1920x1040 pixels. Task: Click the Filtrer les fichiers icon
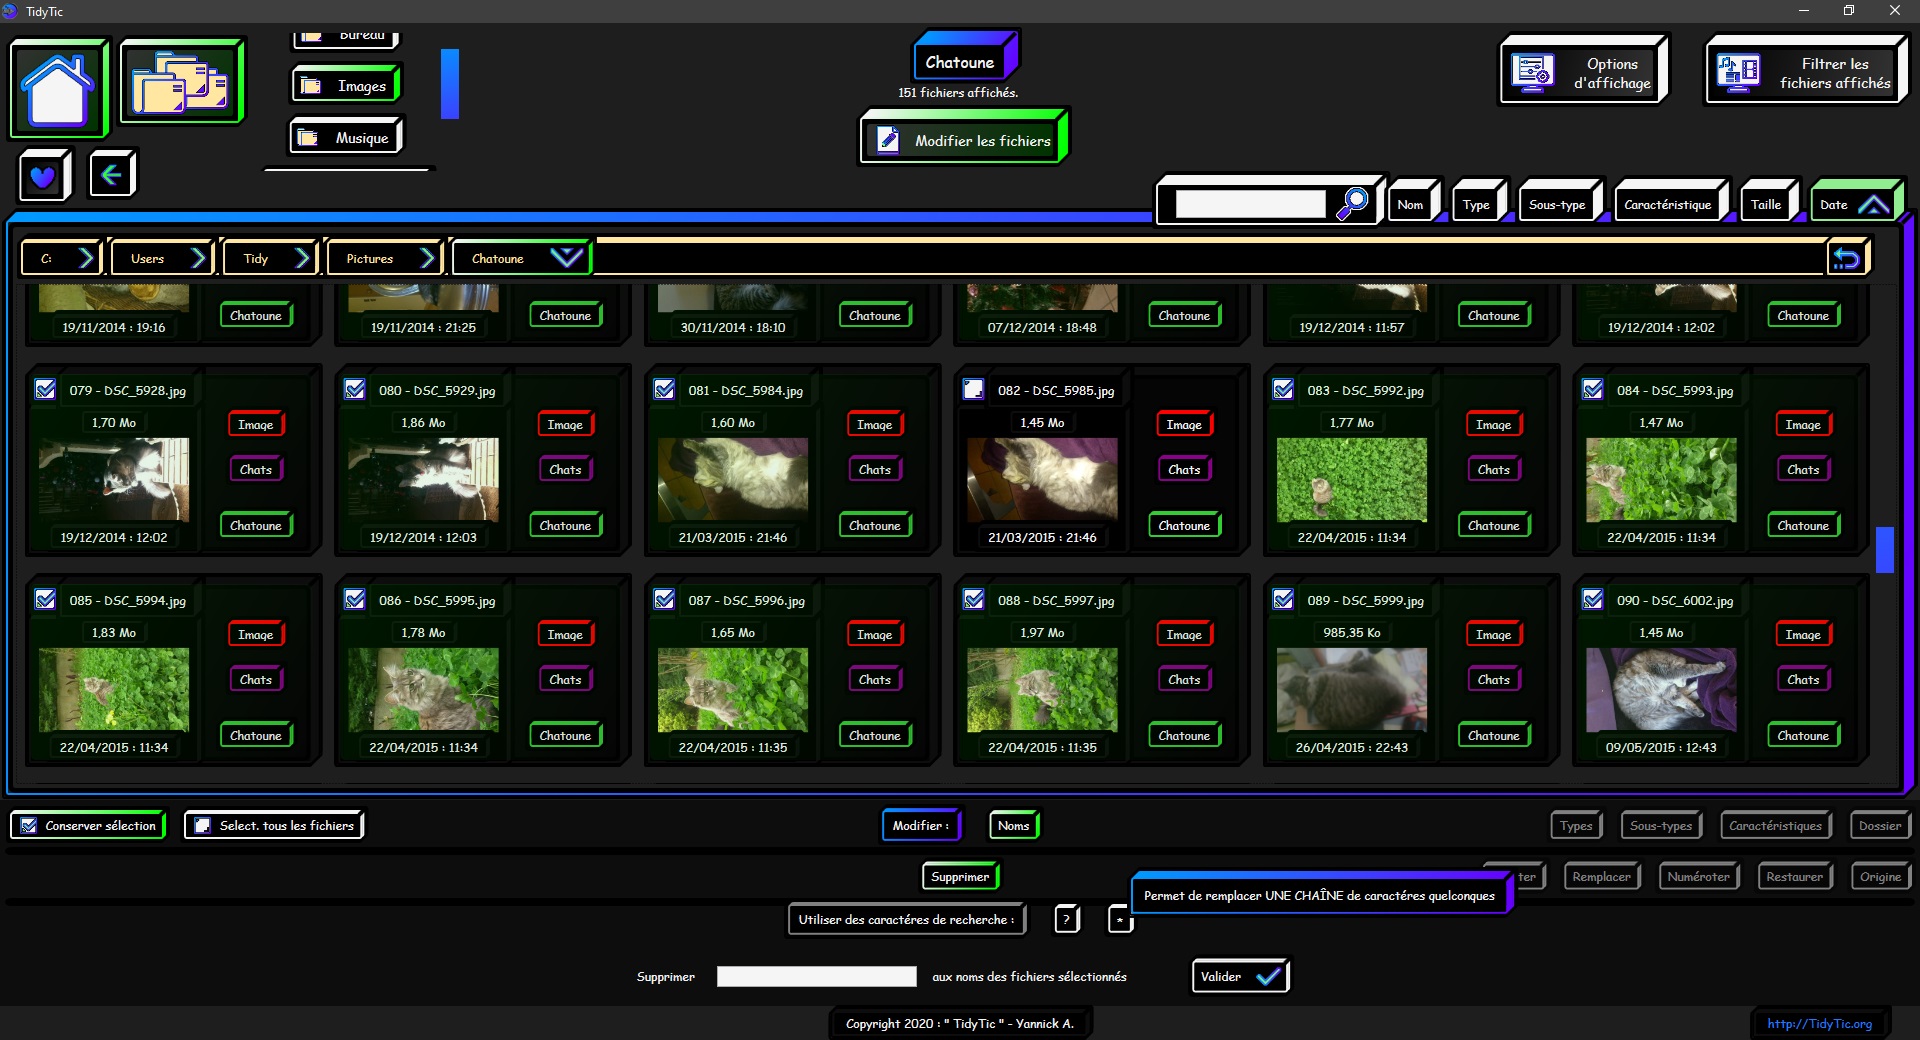tap(1738, 73)
